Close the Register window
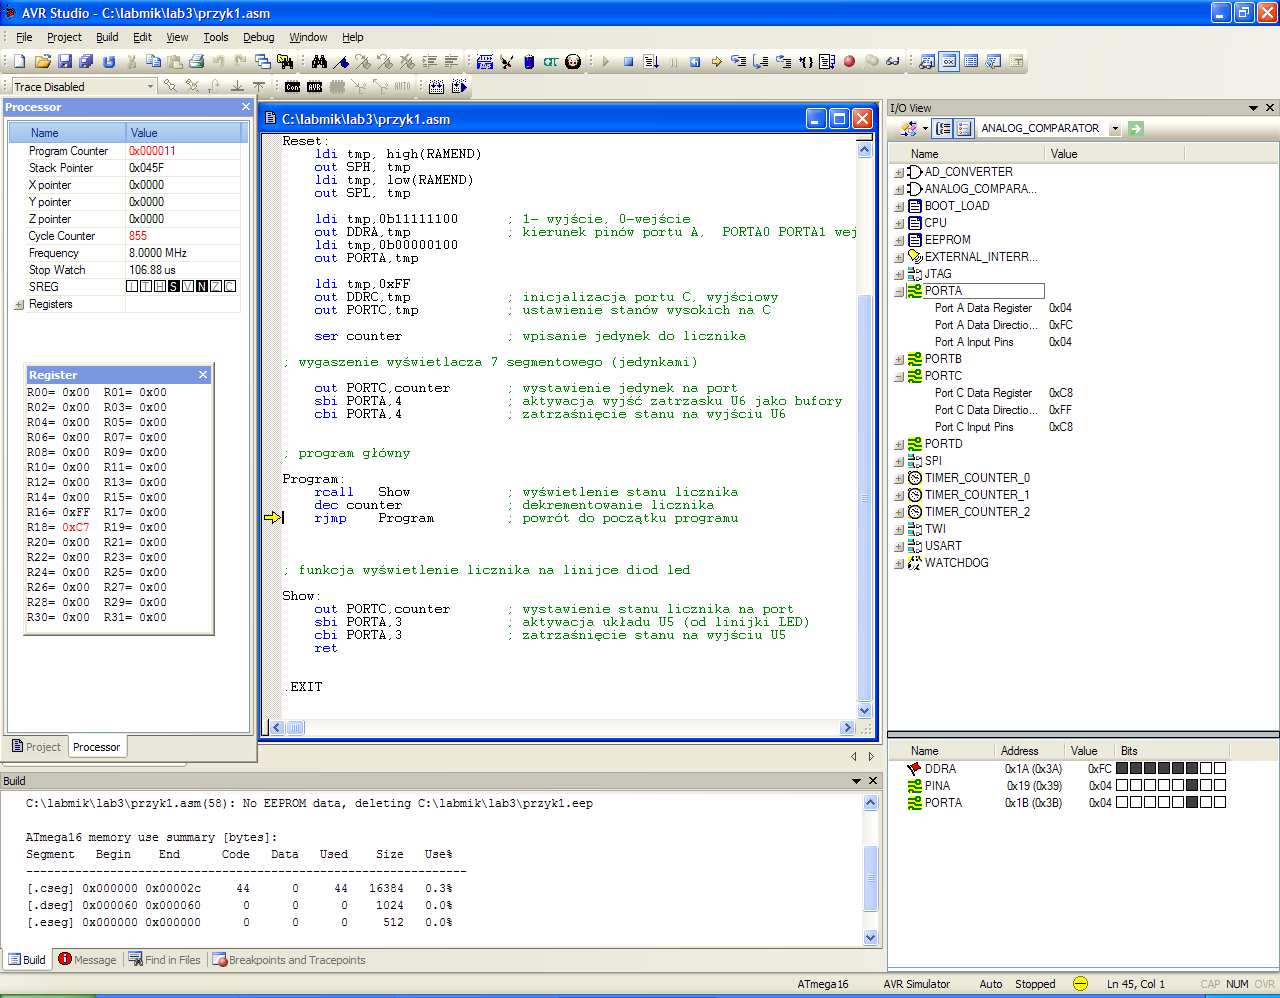Image resolution: width=1280 pixels, height=998 pixels. [x=203, y=375]
